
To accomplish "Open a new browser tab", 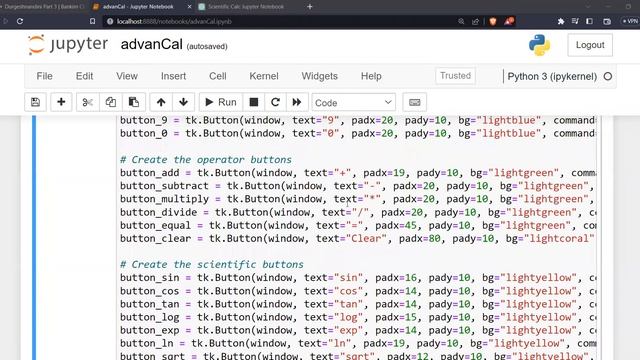I will coord(310,7).
